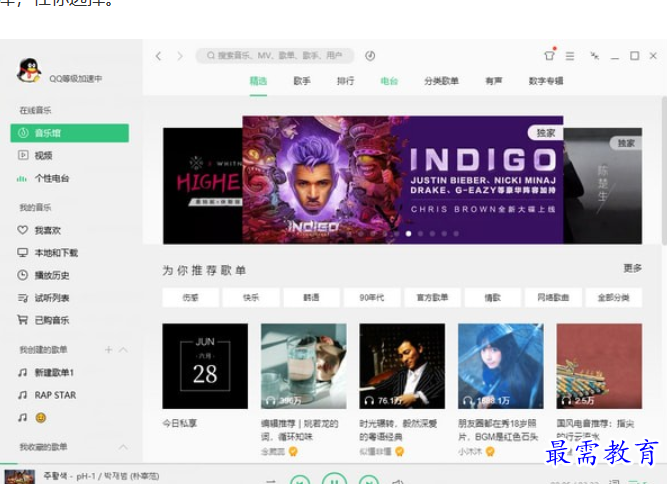Click the heart icon for 我喜欢
This screenshot has height=484, width=667.
(x=23, y=230)
